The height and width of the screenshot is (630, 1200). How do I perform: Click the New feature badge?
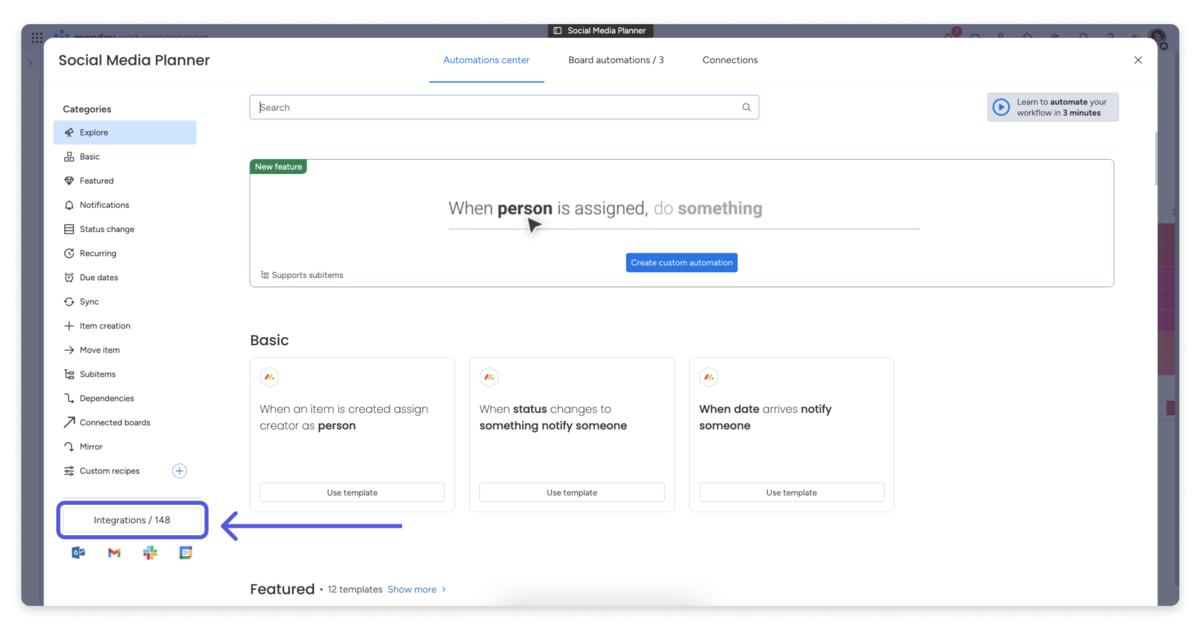pyautogui.click(x=278, y=167)
